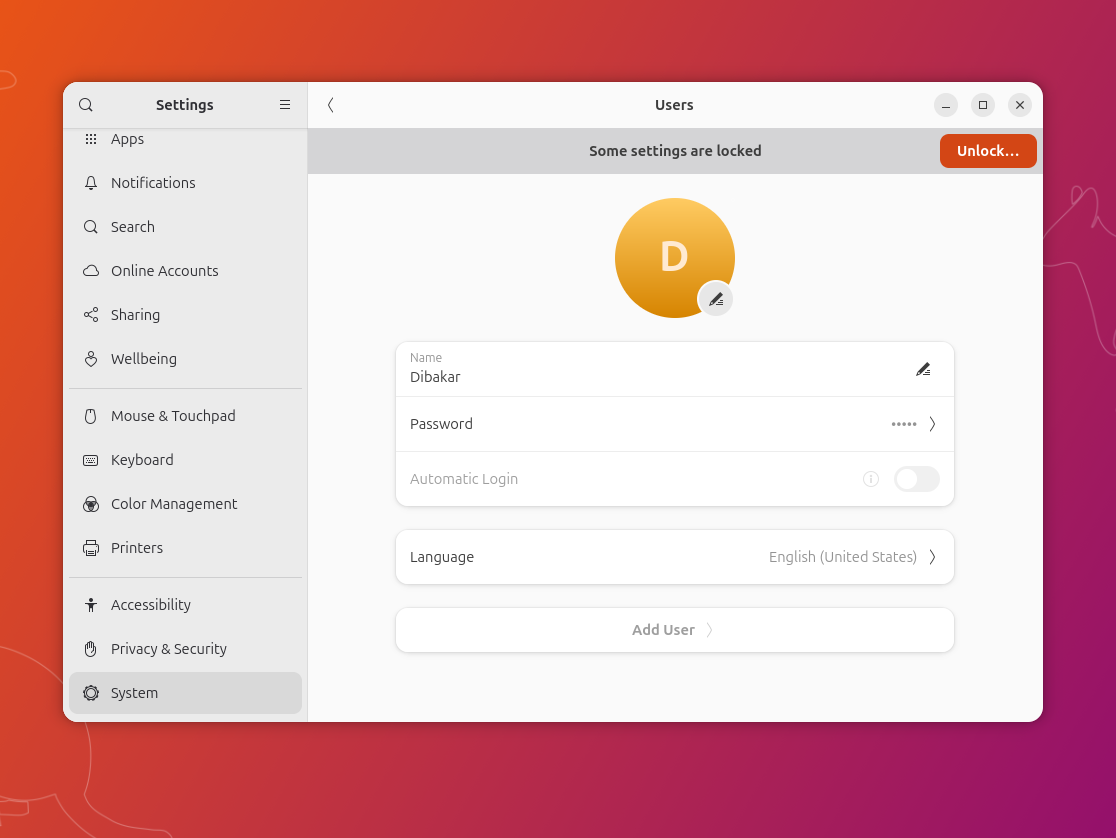Click the Unlock… button
Image resolution: width=1116 pixels, height=838 pixels.
click(988, 151)
